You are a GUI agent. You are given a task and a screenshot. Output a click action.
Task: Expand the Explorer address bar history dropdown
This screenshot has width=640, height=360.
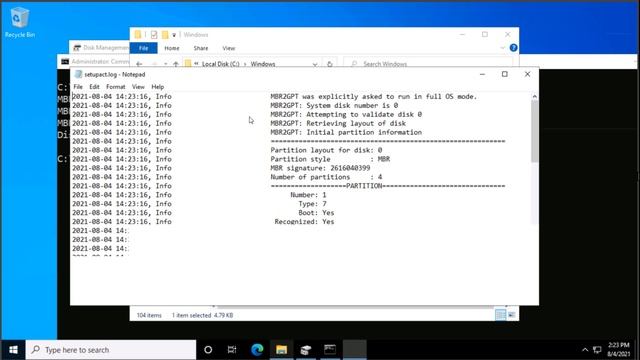tap(315, 64)
